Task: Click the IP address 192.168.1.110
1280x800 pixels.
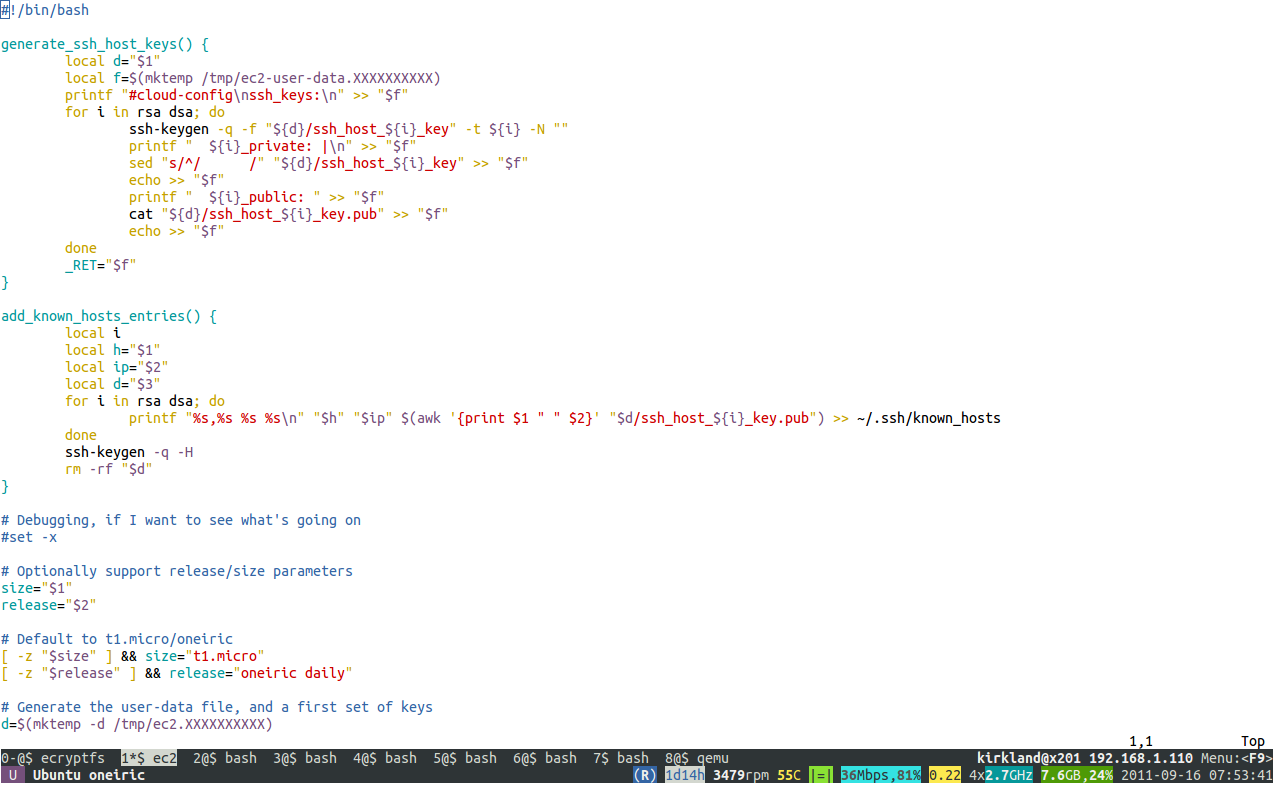Action: [x=1141, y=758]
